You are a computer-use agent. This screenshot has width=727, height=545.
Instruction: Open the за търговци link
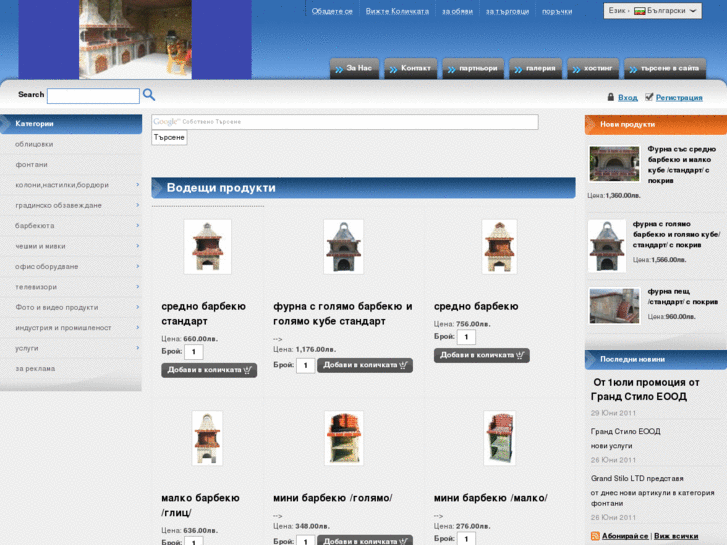pos(507,11)
